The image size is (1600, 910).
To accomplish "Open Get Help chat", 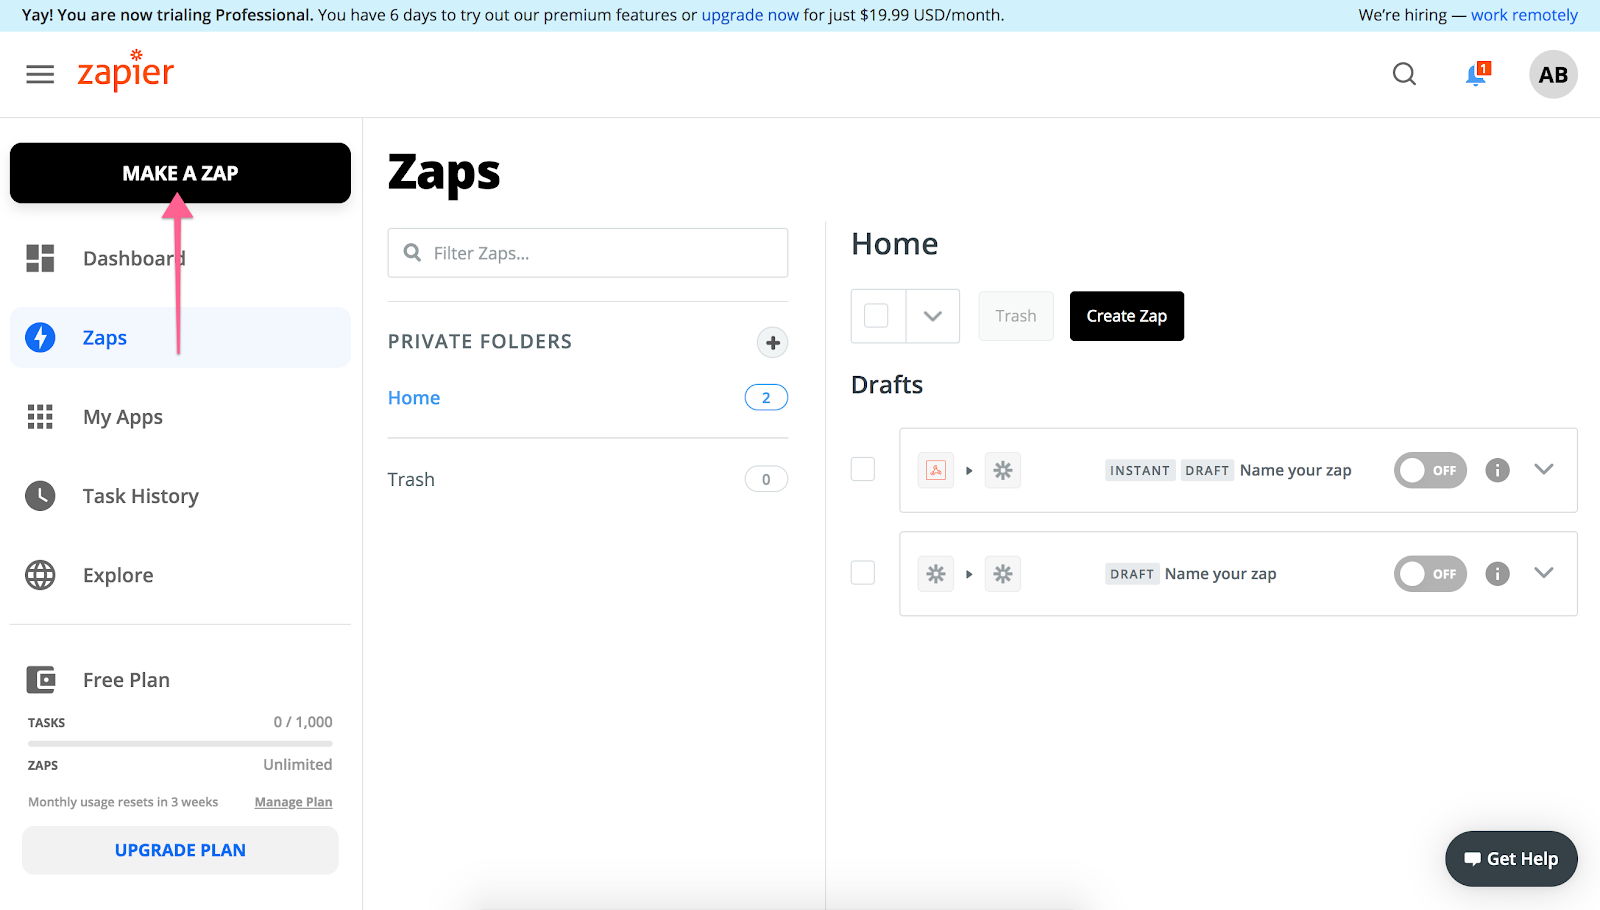I will coord(1511,858).
